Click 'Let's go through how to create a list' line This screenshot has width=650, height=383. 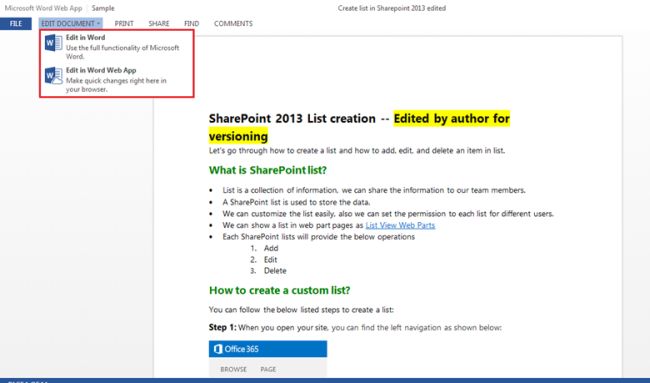(x=357, y=150)
